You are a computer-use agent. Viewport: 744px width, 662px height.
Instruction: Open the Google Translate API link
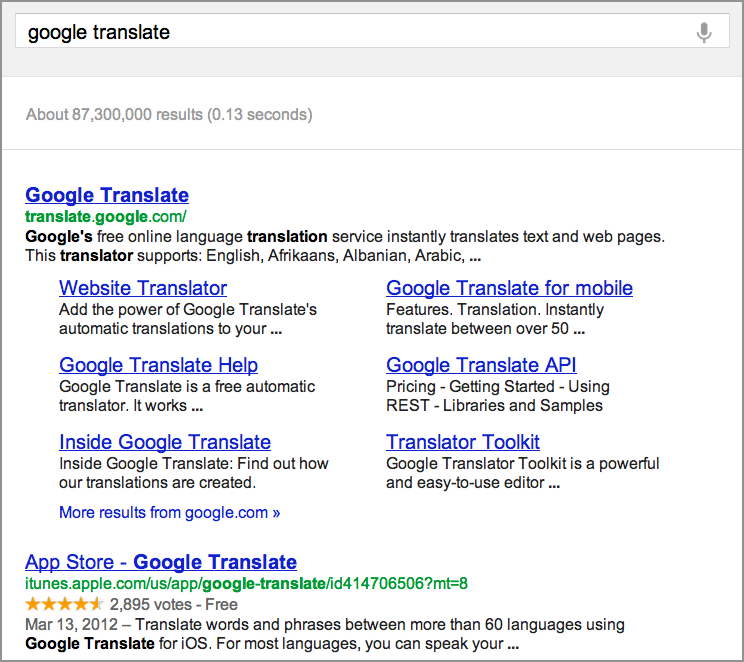481,365
